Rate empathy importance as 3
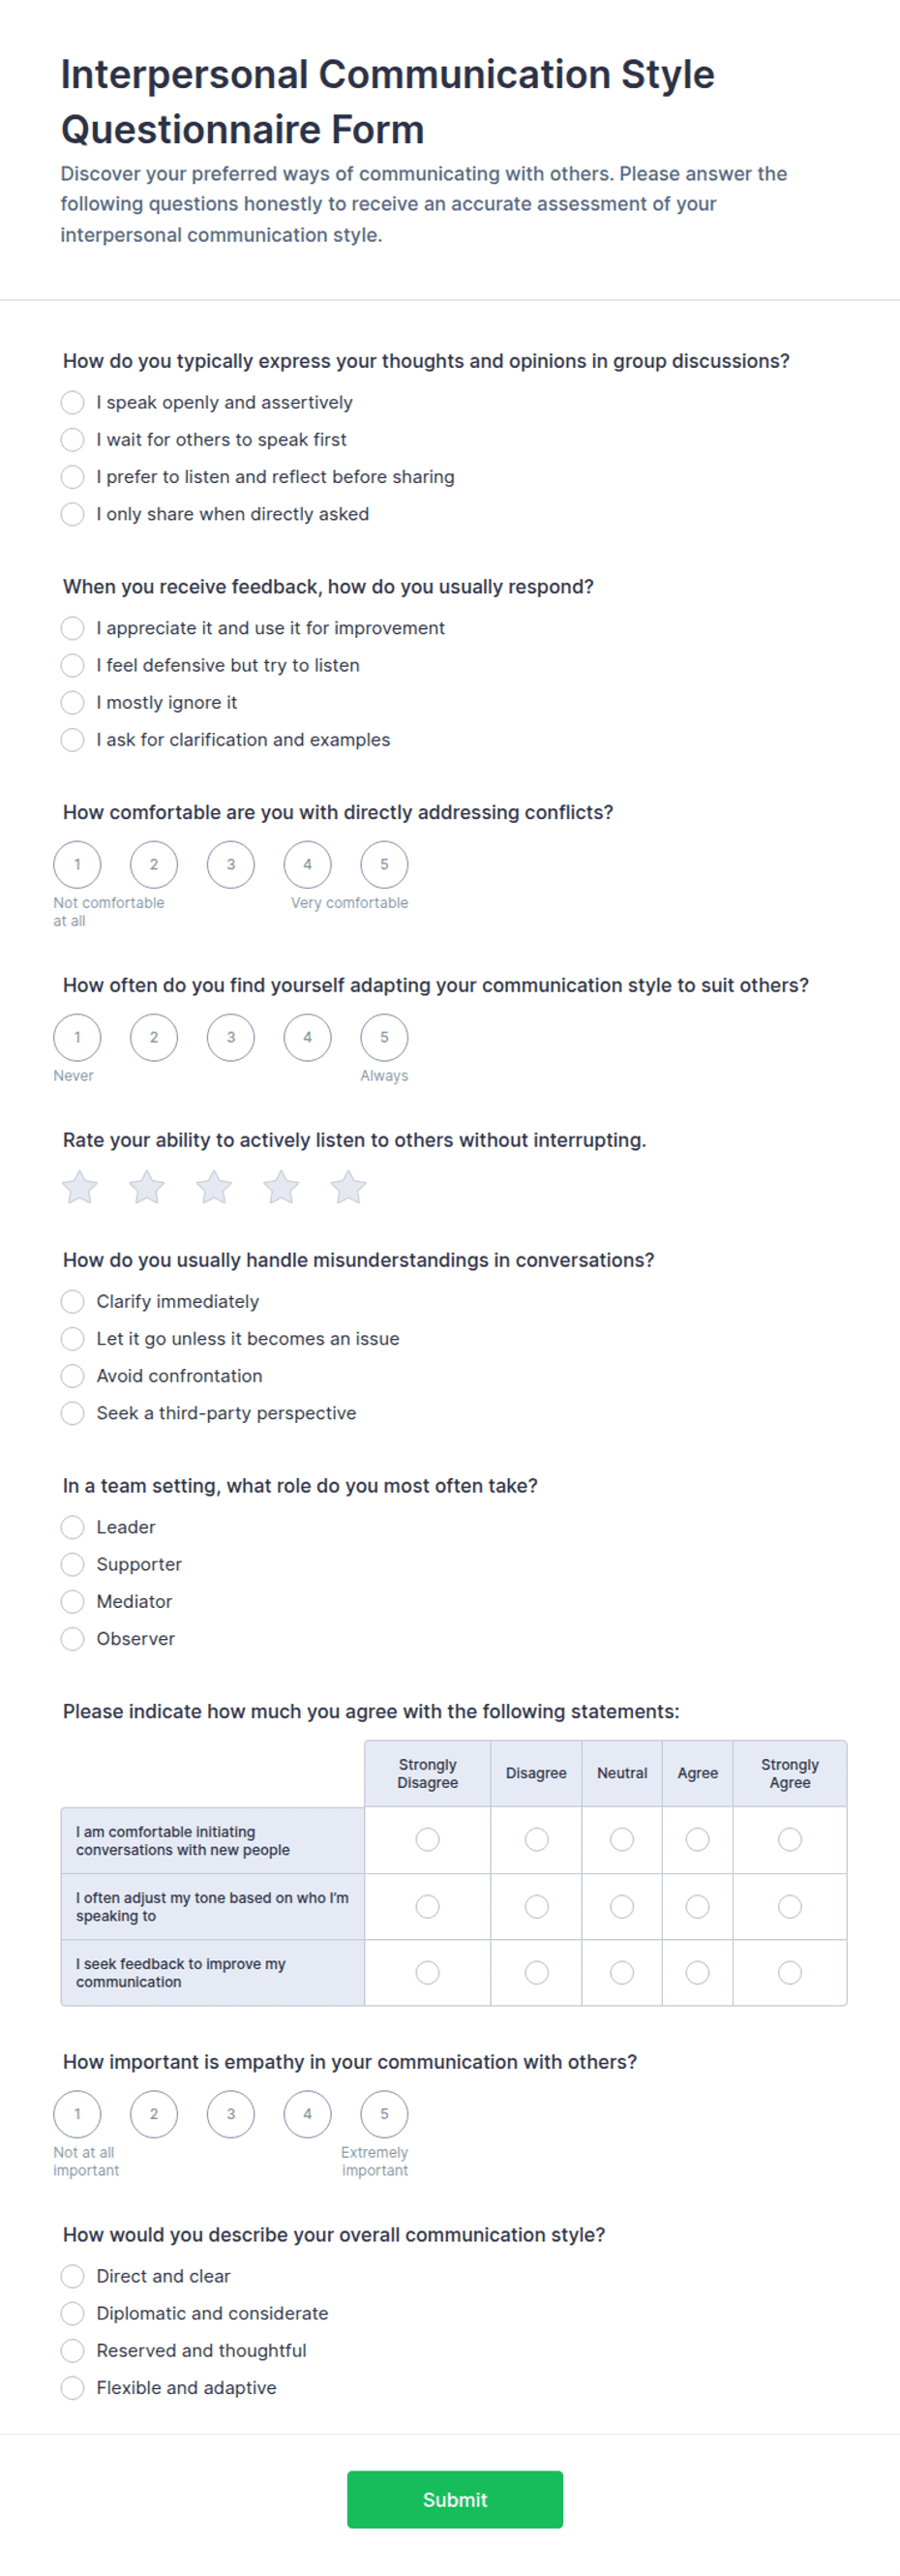The image size is (900, 2576). 231,2114
